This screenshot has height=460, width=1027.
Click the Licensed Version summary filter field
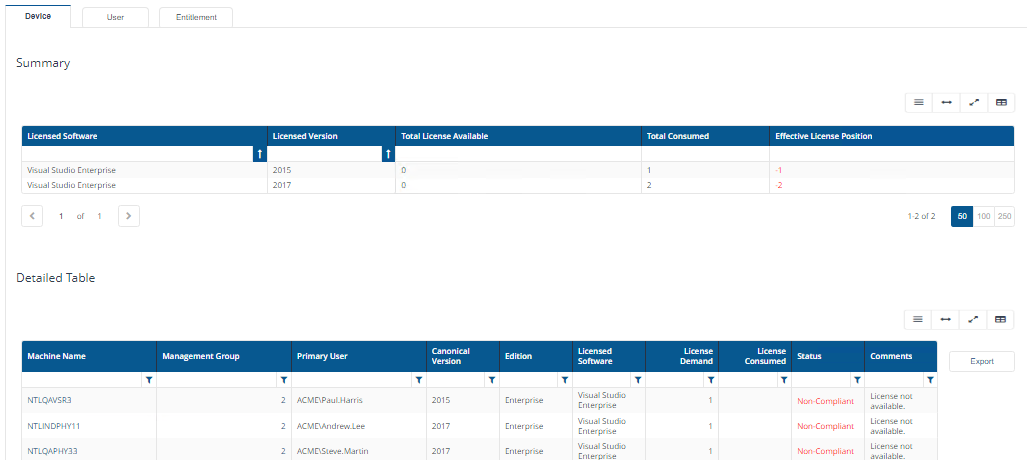[325, 154]
